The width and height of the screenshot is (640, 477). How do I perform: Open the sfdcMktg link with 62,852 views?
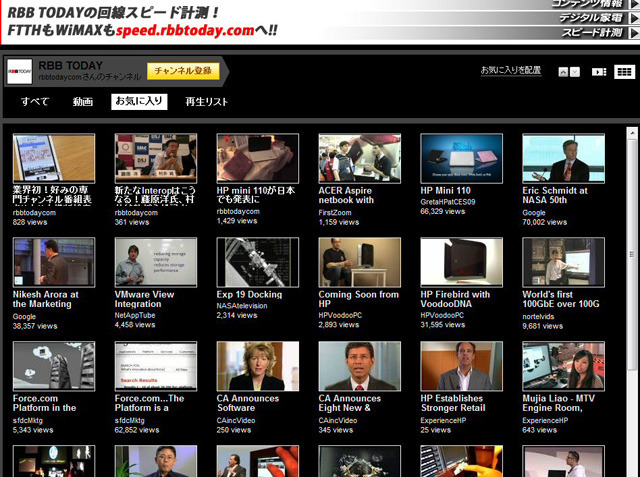click(129, 420)
